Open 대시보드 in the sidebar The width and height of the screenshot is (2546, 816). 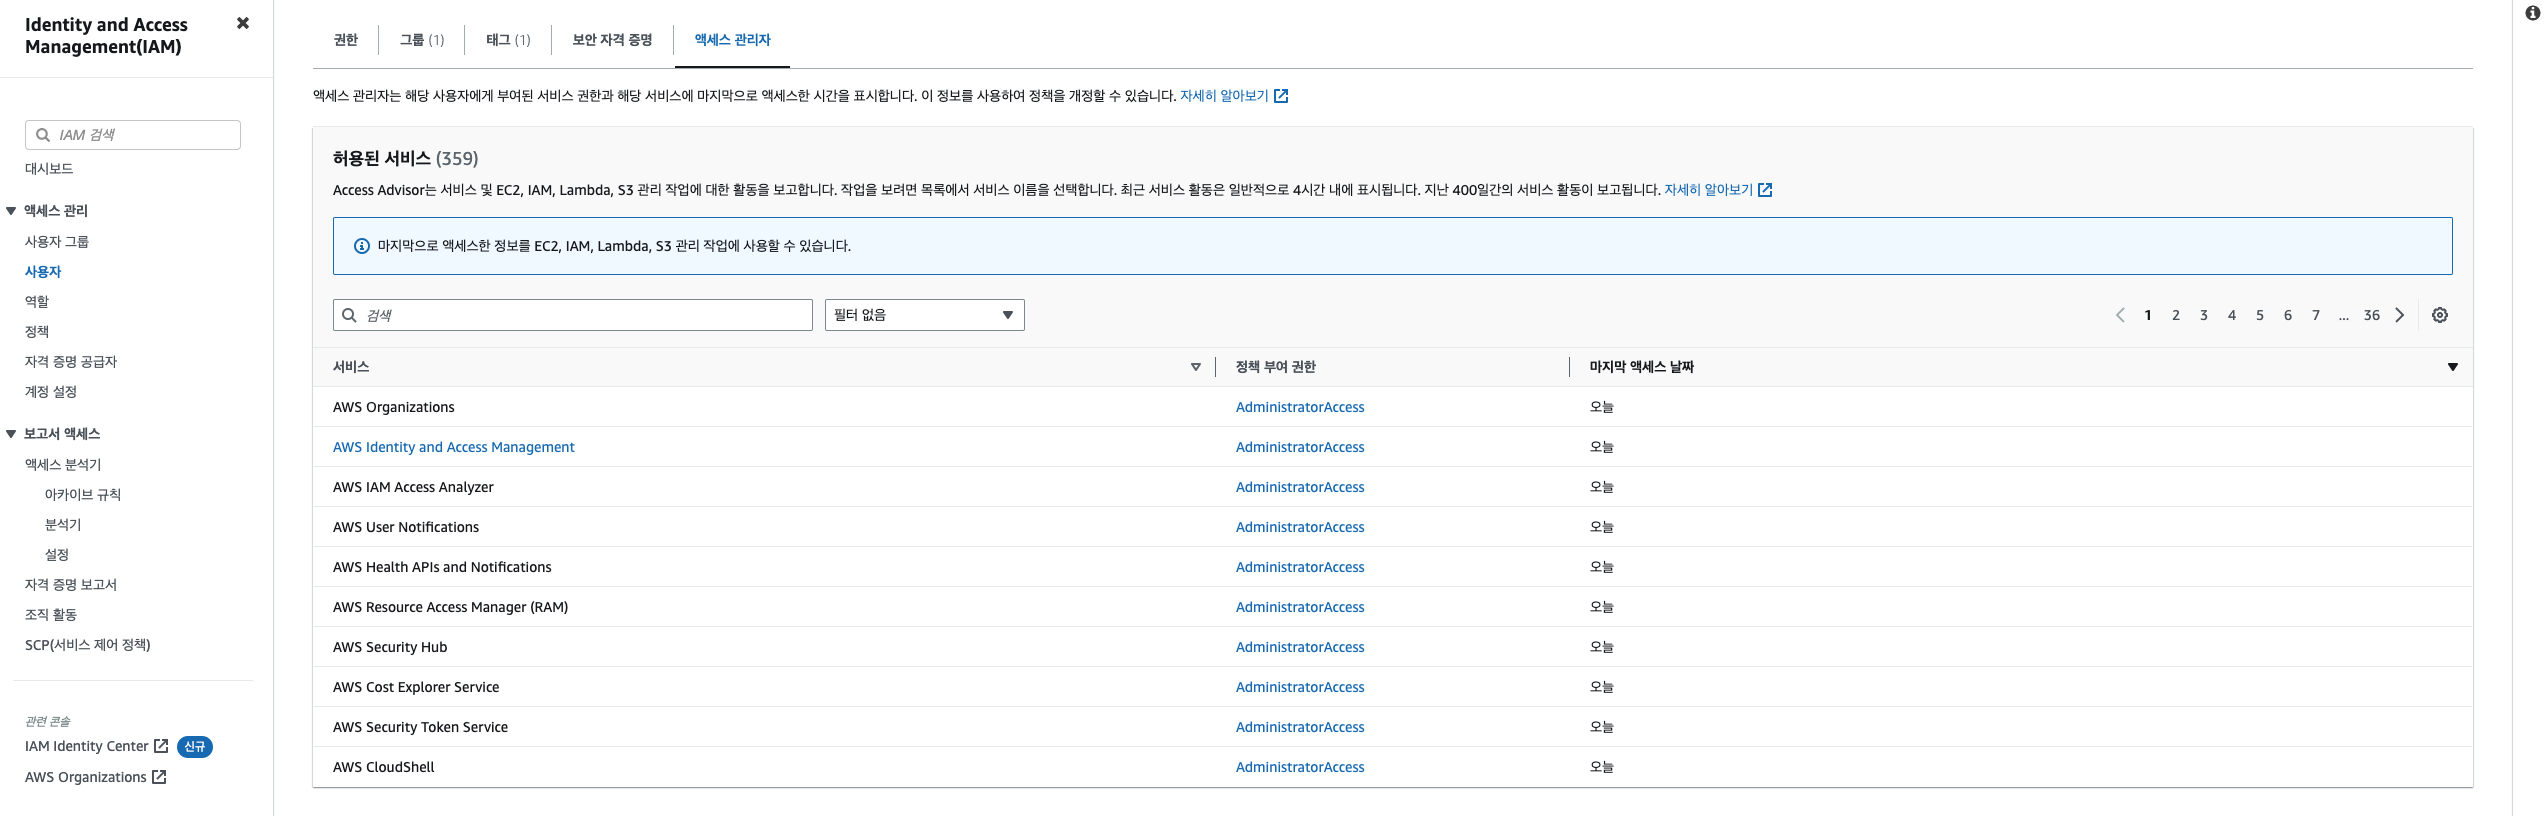(49, 169)
